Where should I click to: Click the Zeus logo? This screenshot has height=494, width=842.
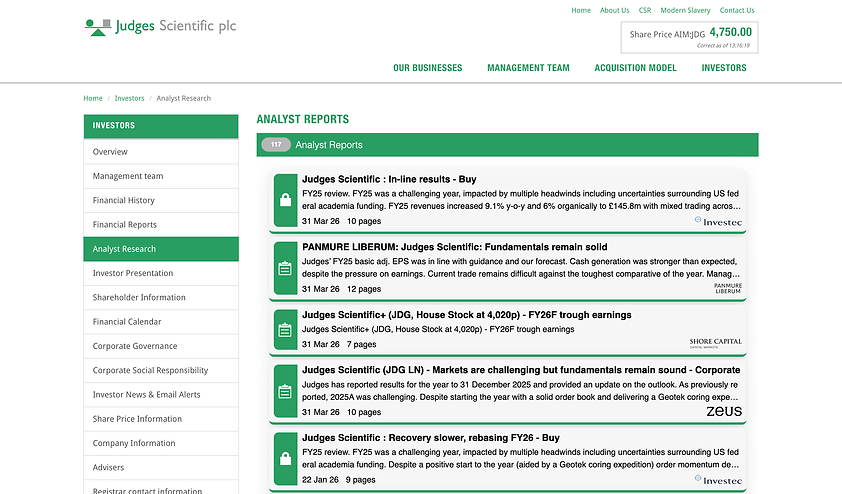click(724, 411)
